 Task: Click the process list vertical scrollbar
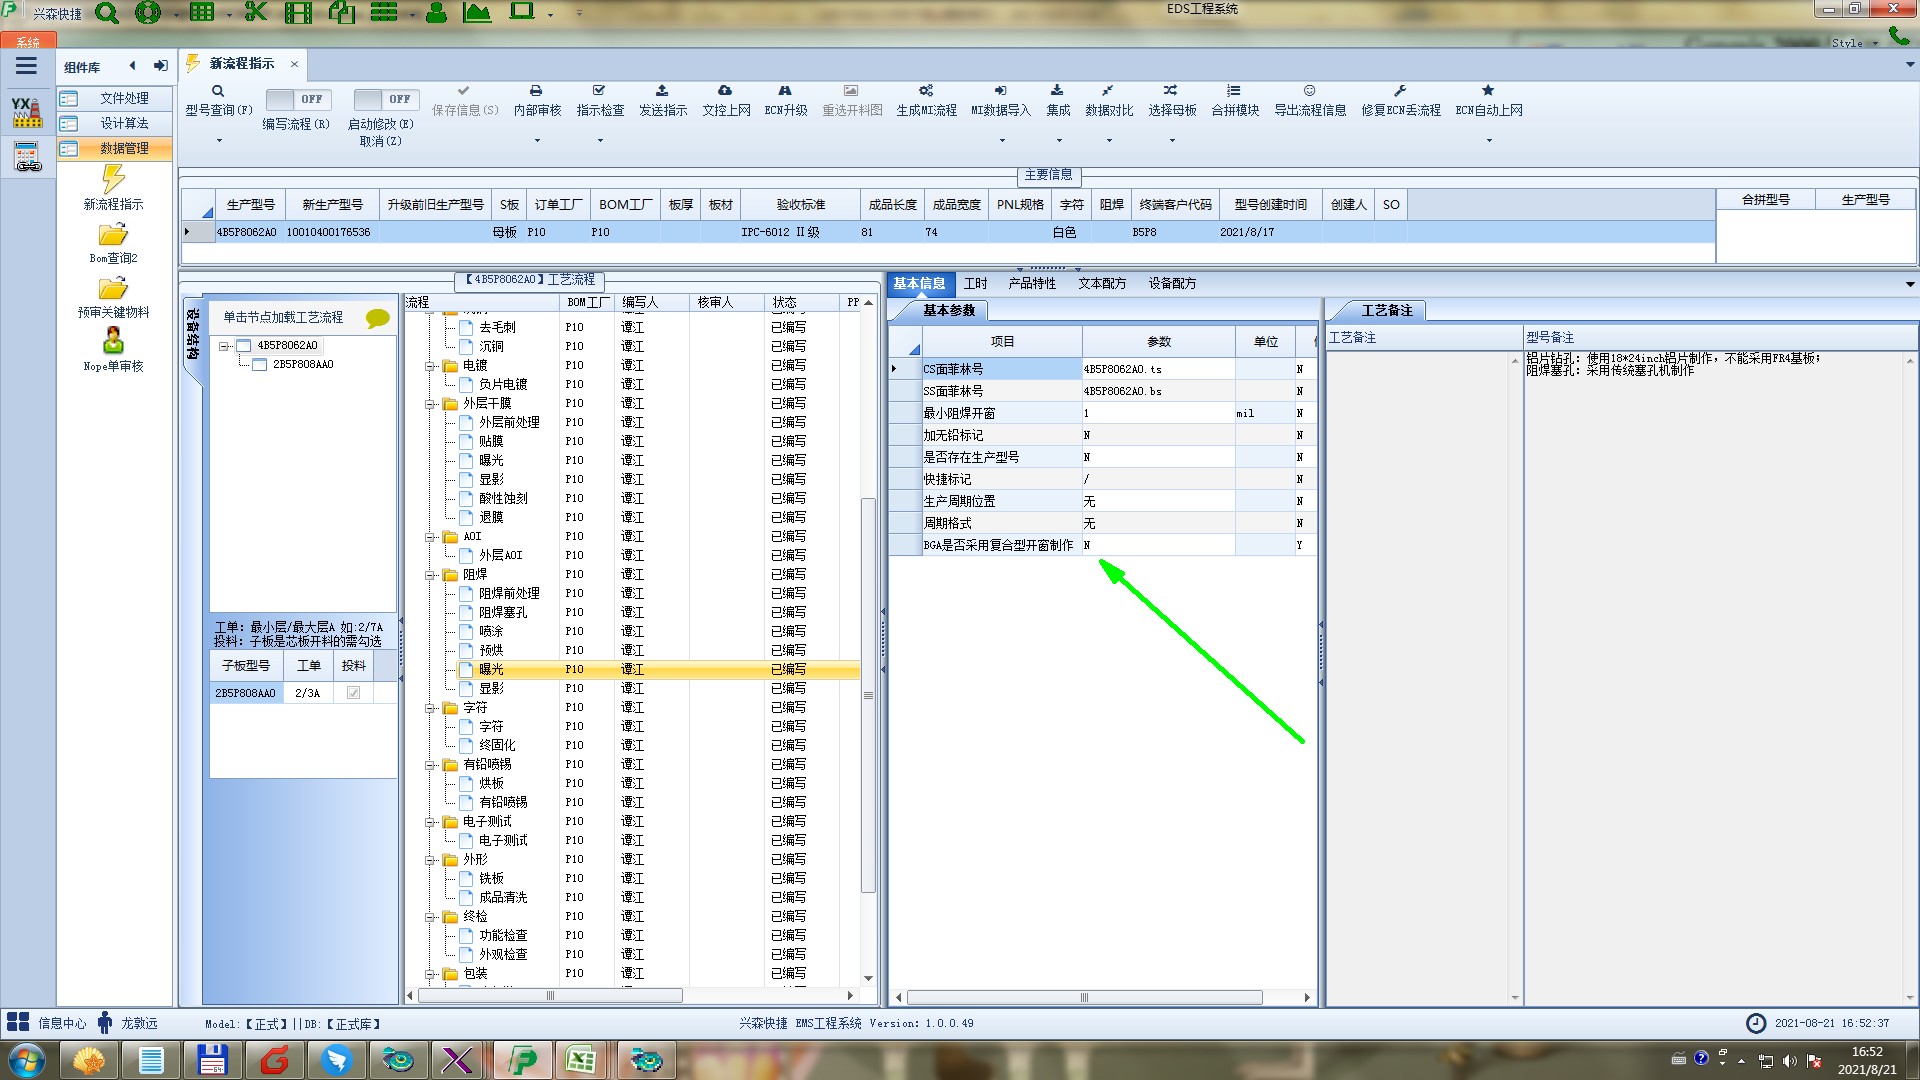868,695
